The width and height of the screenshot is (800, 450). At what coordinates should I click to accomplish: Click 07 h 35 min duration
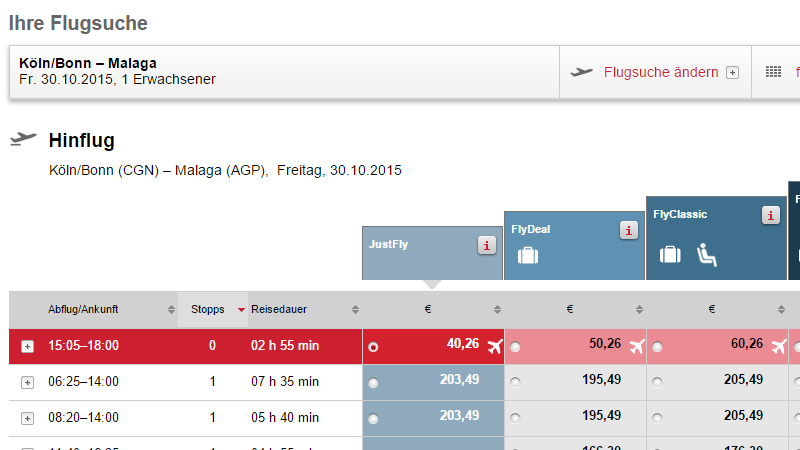tap(285, 382)
